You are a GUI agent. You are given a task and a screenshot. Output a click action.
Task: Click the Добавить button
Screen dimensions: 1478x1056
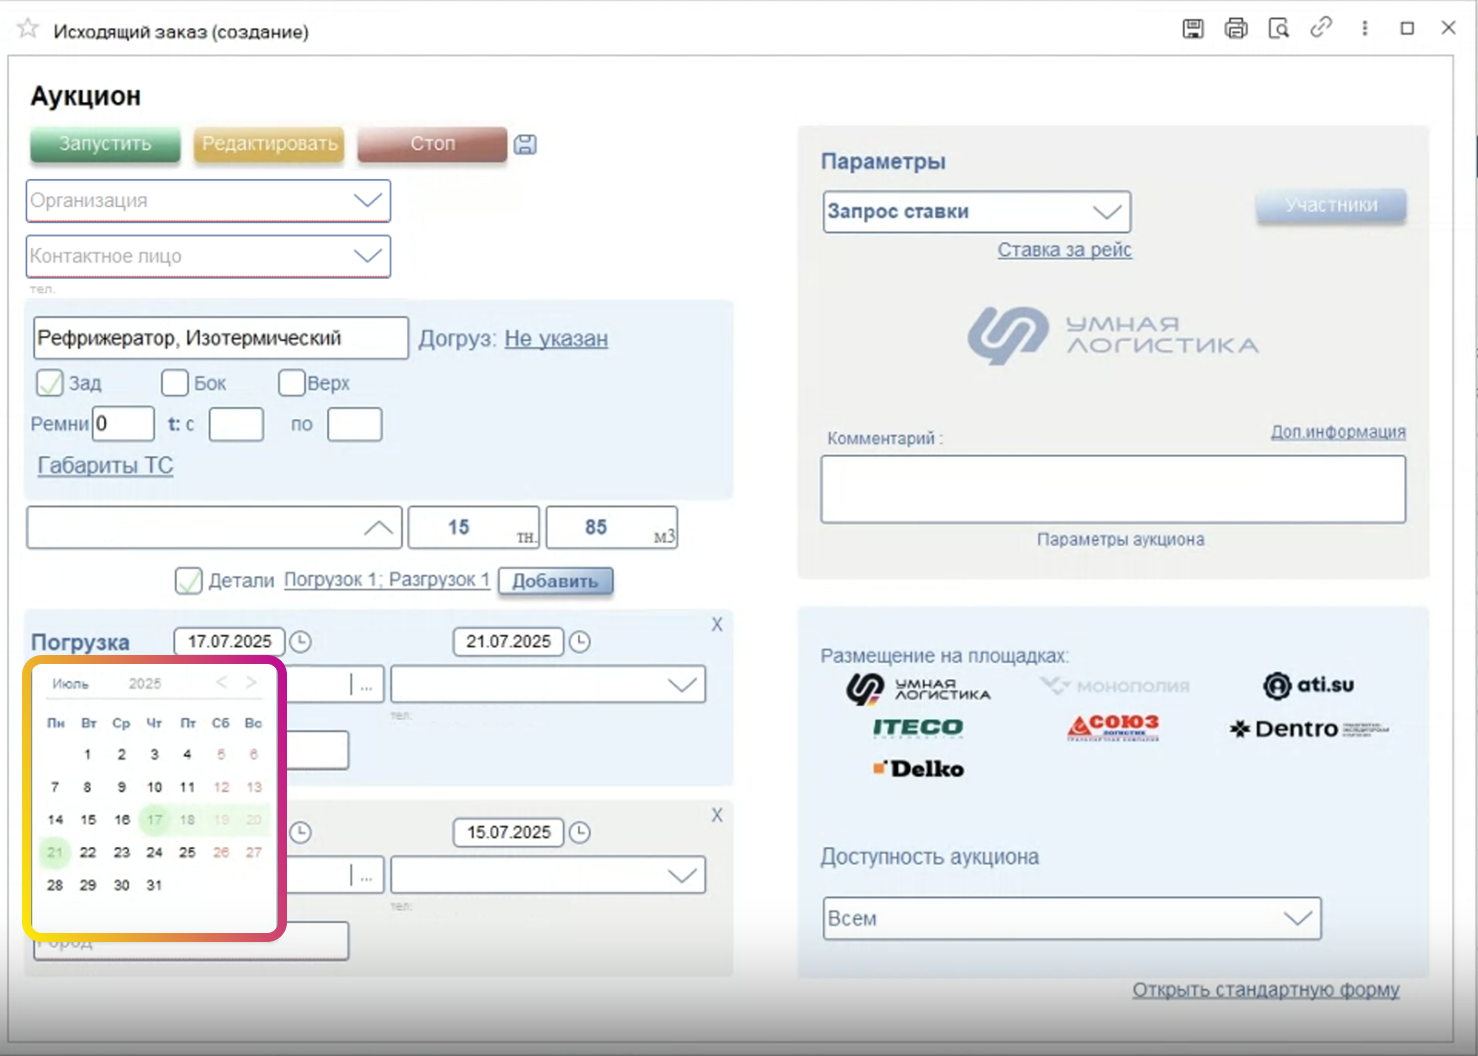[556, 581]
